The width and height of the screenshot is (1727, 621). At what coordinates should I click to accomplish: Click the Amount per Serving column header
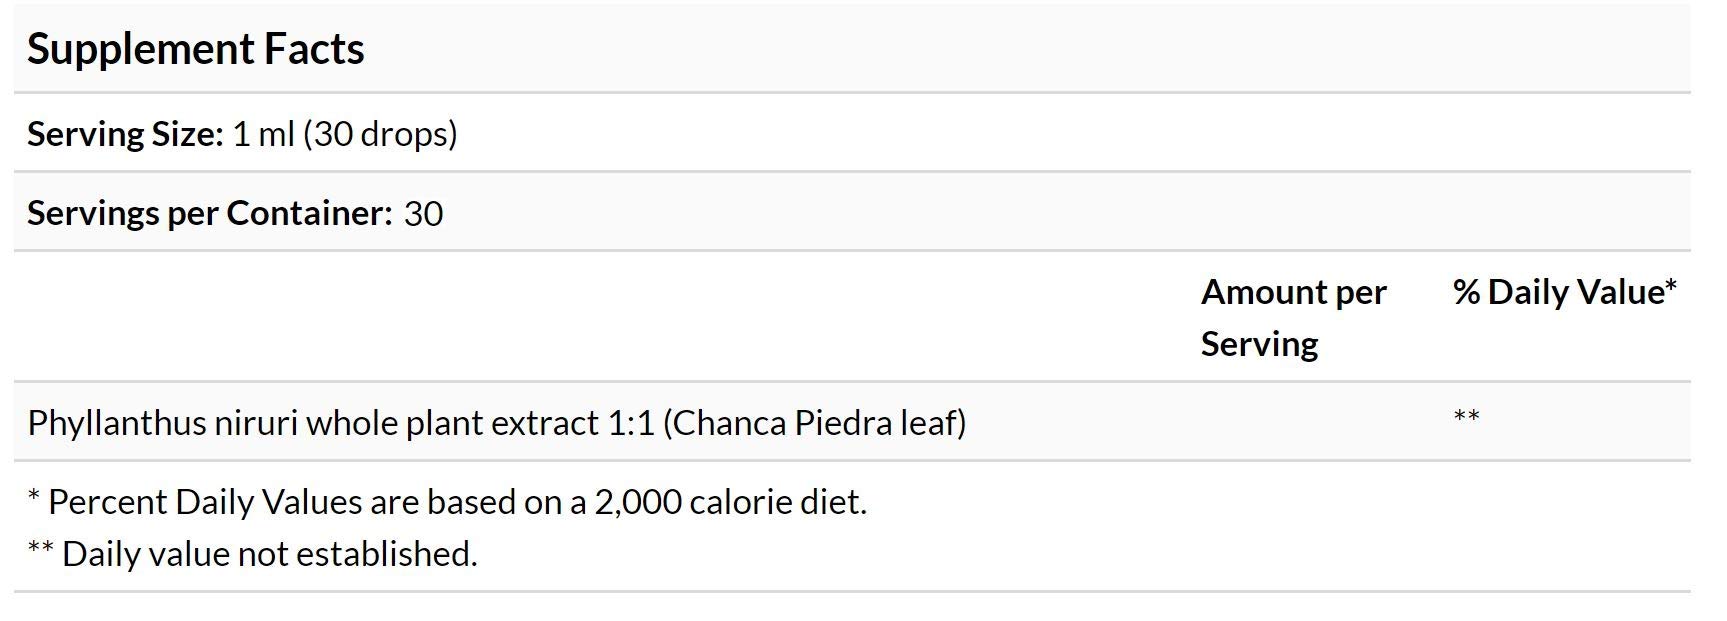tap(1292, 317)
